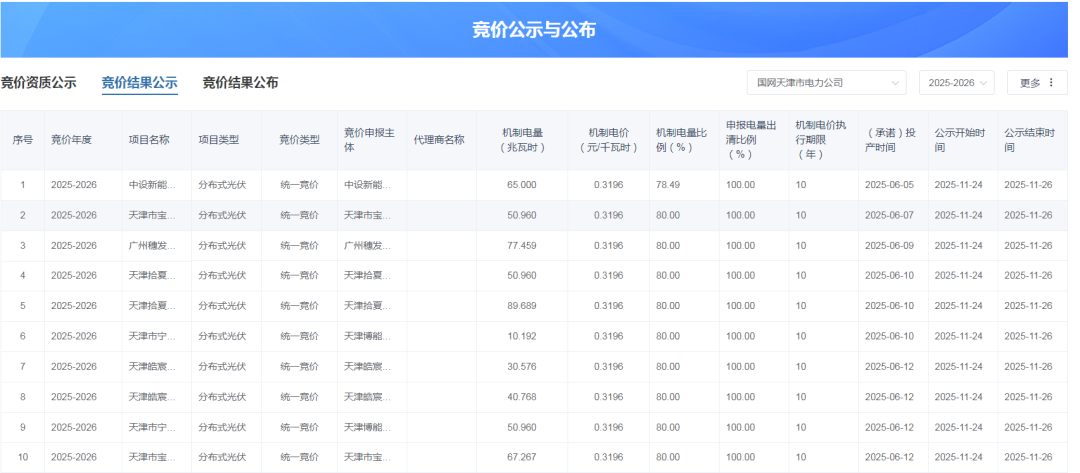This screenshot has width=1080, height=473.
Task: Click the 序号 column header
Action: click(x=22, y=140)
